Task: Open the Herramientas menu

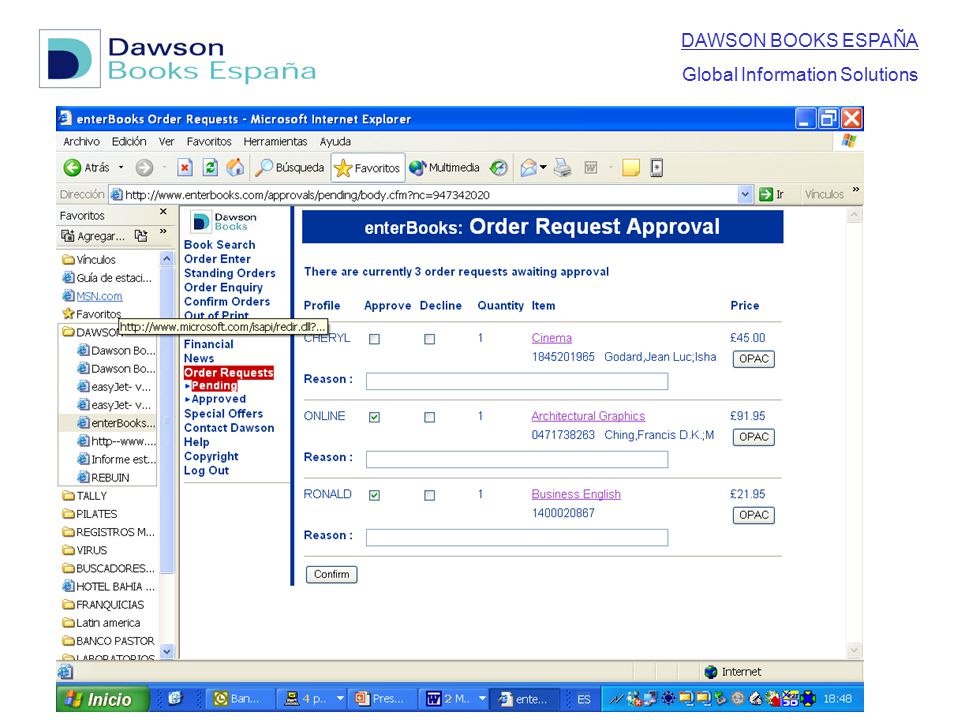Action: tap(276, 141)
